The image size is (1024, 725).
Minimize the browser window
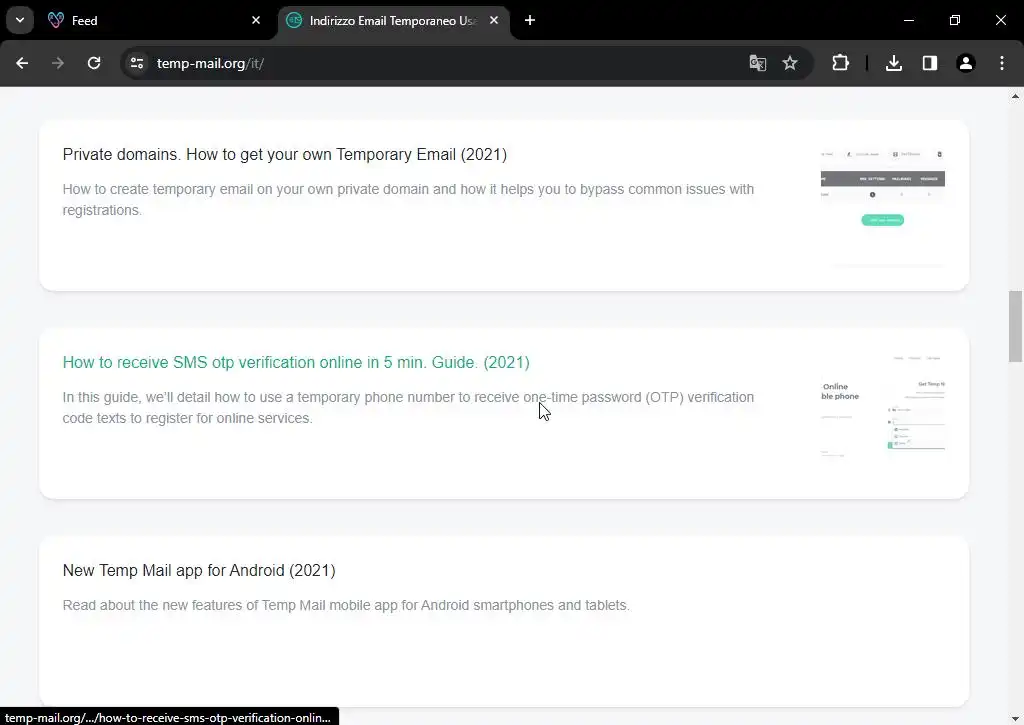point(908,20)
